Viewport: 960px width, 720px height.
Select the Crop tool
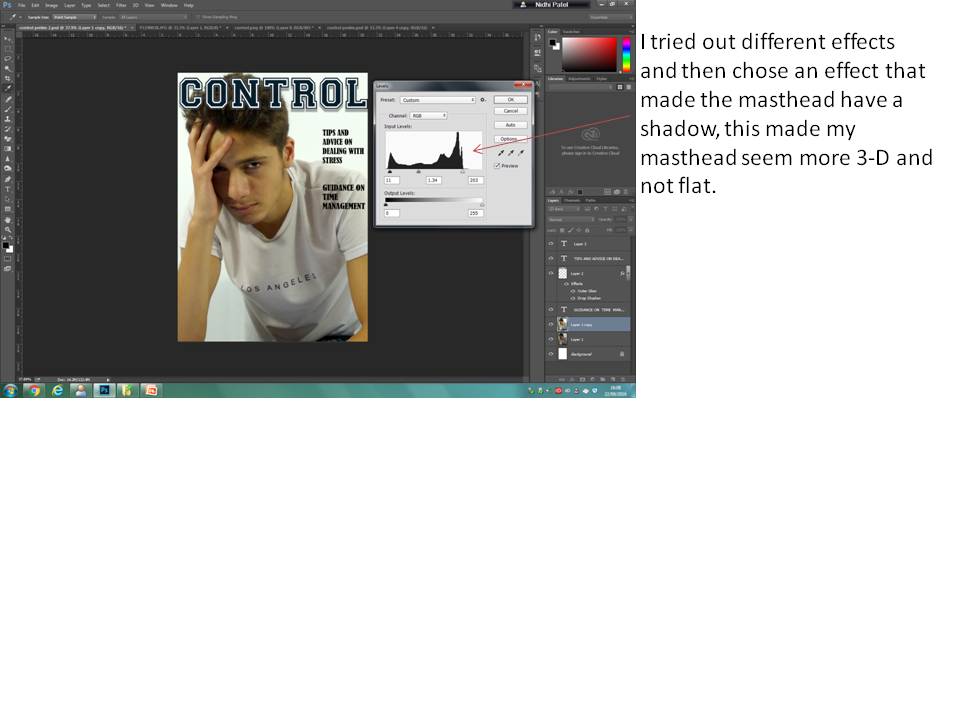(x=7, y=78)
